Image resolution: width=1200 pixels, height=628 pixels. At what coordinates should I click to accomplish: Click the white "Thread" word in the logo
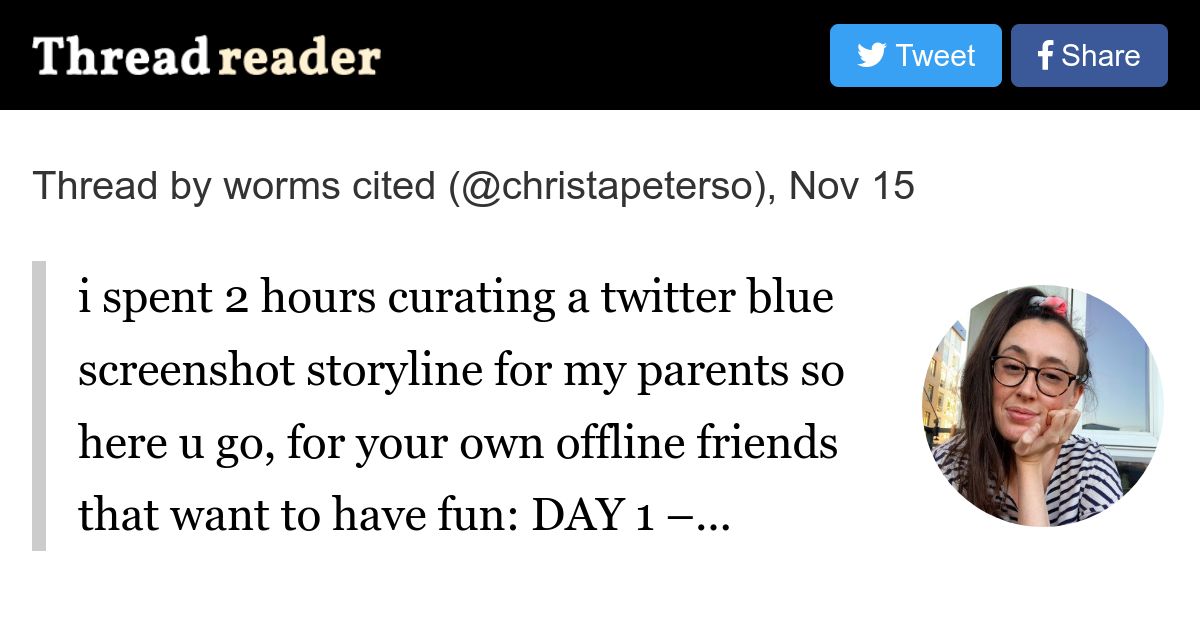pyautogui.click(x=120, y=57)
